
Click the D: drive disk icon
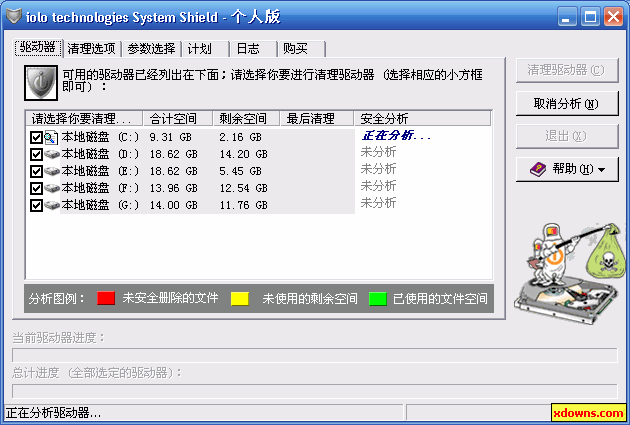click(x=52, y=154)
